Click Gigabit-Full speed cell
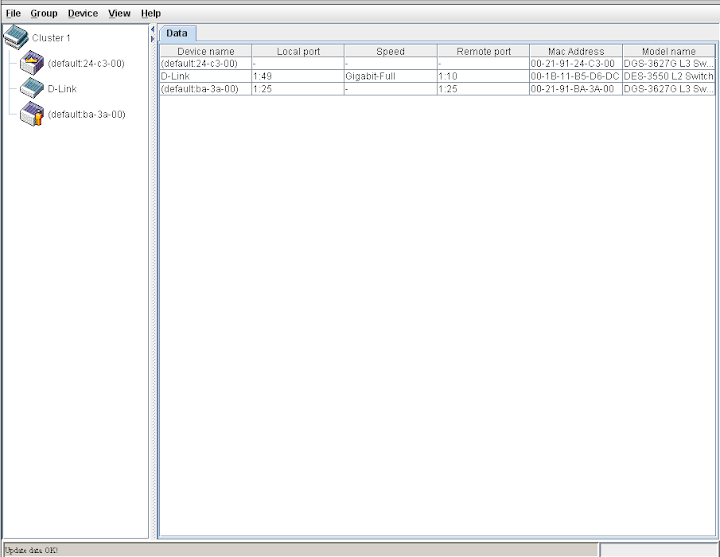Image resolution: width=720 pixels, height=557 pixels. [391, 76]
